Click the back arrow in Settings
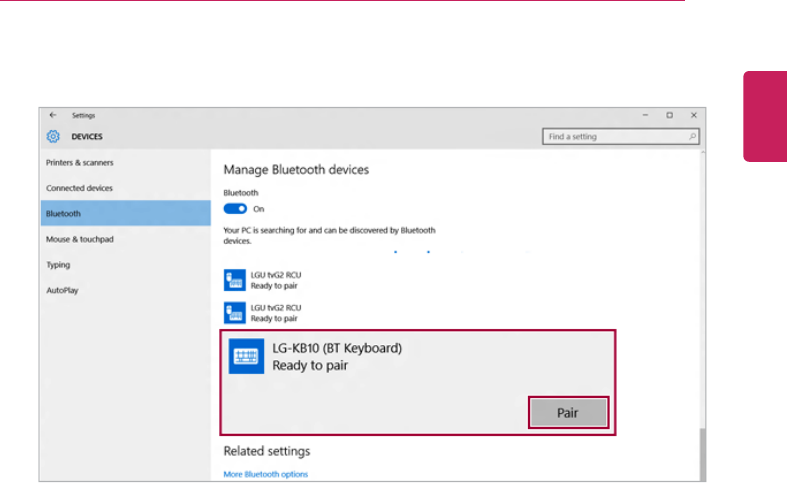The image size is (787, 504). click(x=52, y=115)
